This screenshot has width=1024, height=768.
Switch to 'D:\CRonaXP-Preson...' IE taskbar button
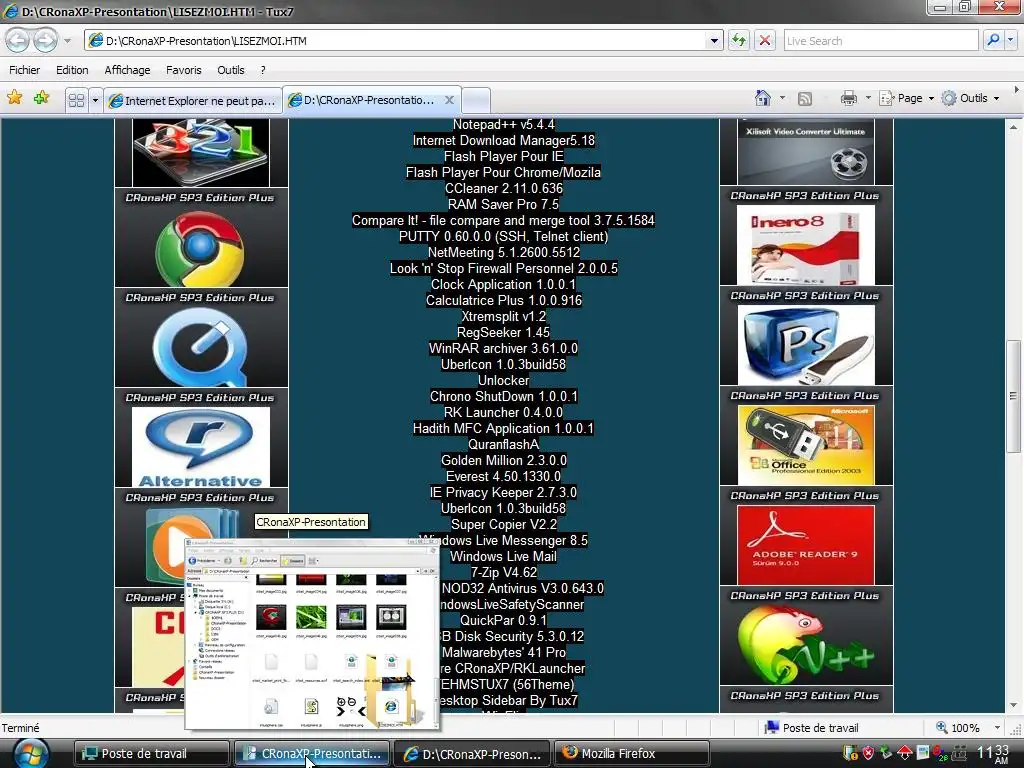[x=472, y=754]
